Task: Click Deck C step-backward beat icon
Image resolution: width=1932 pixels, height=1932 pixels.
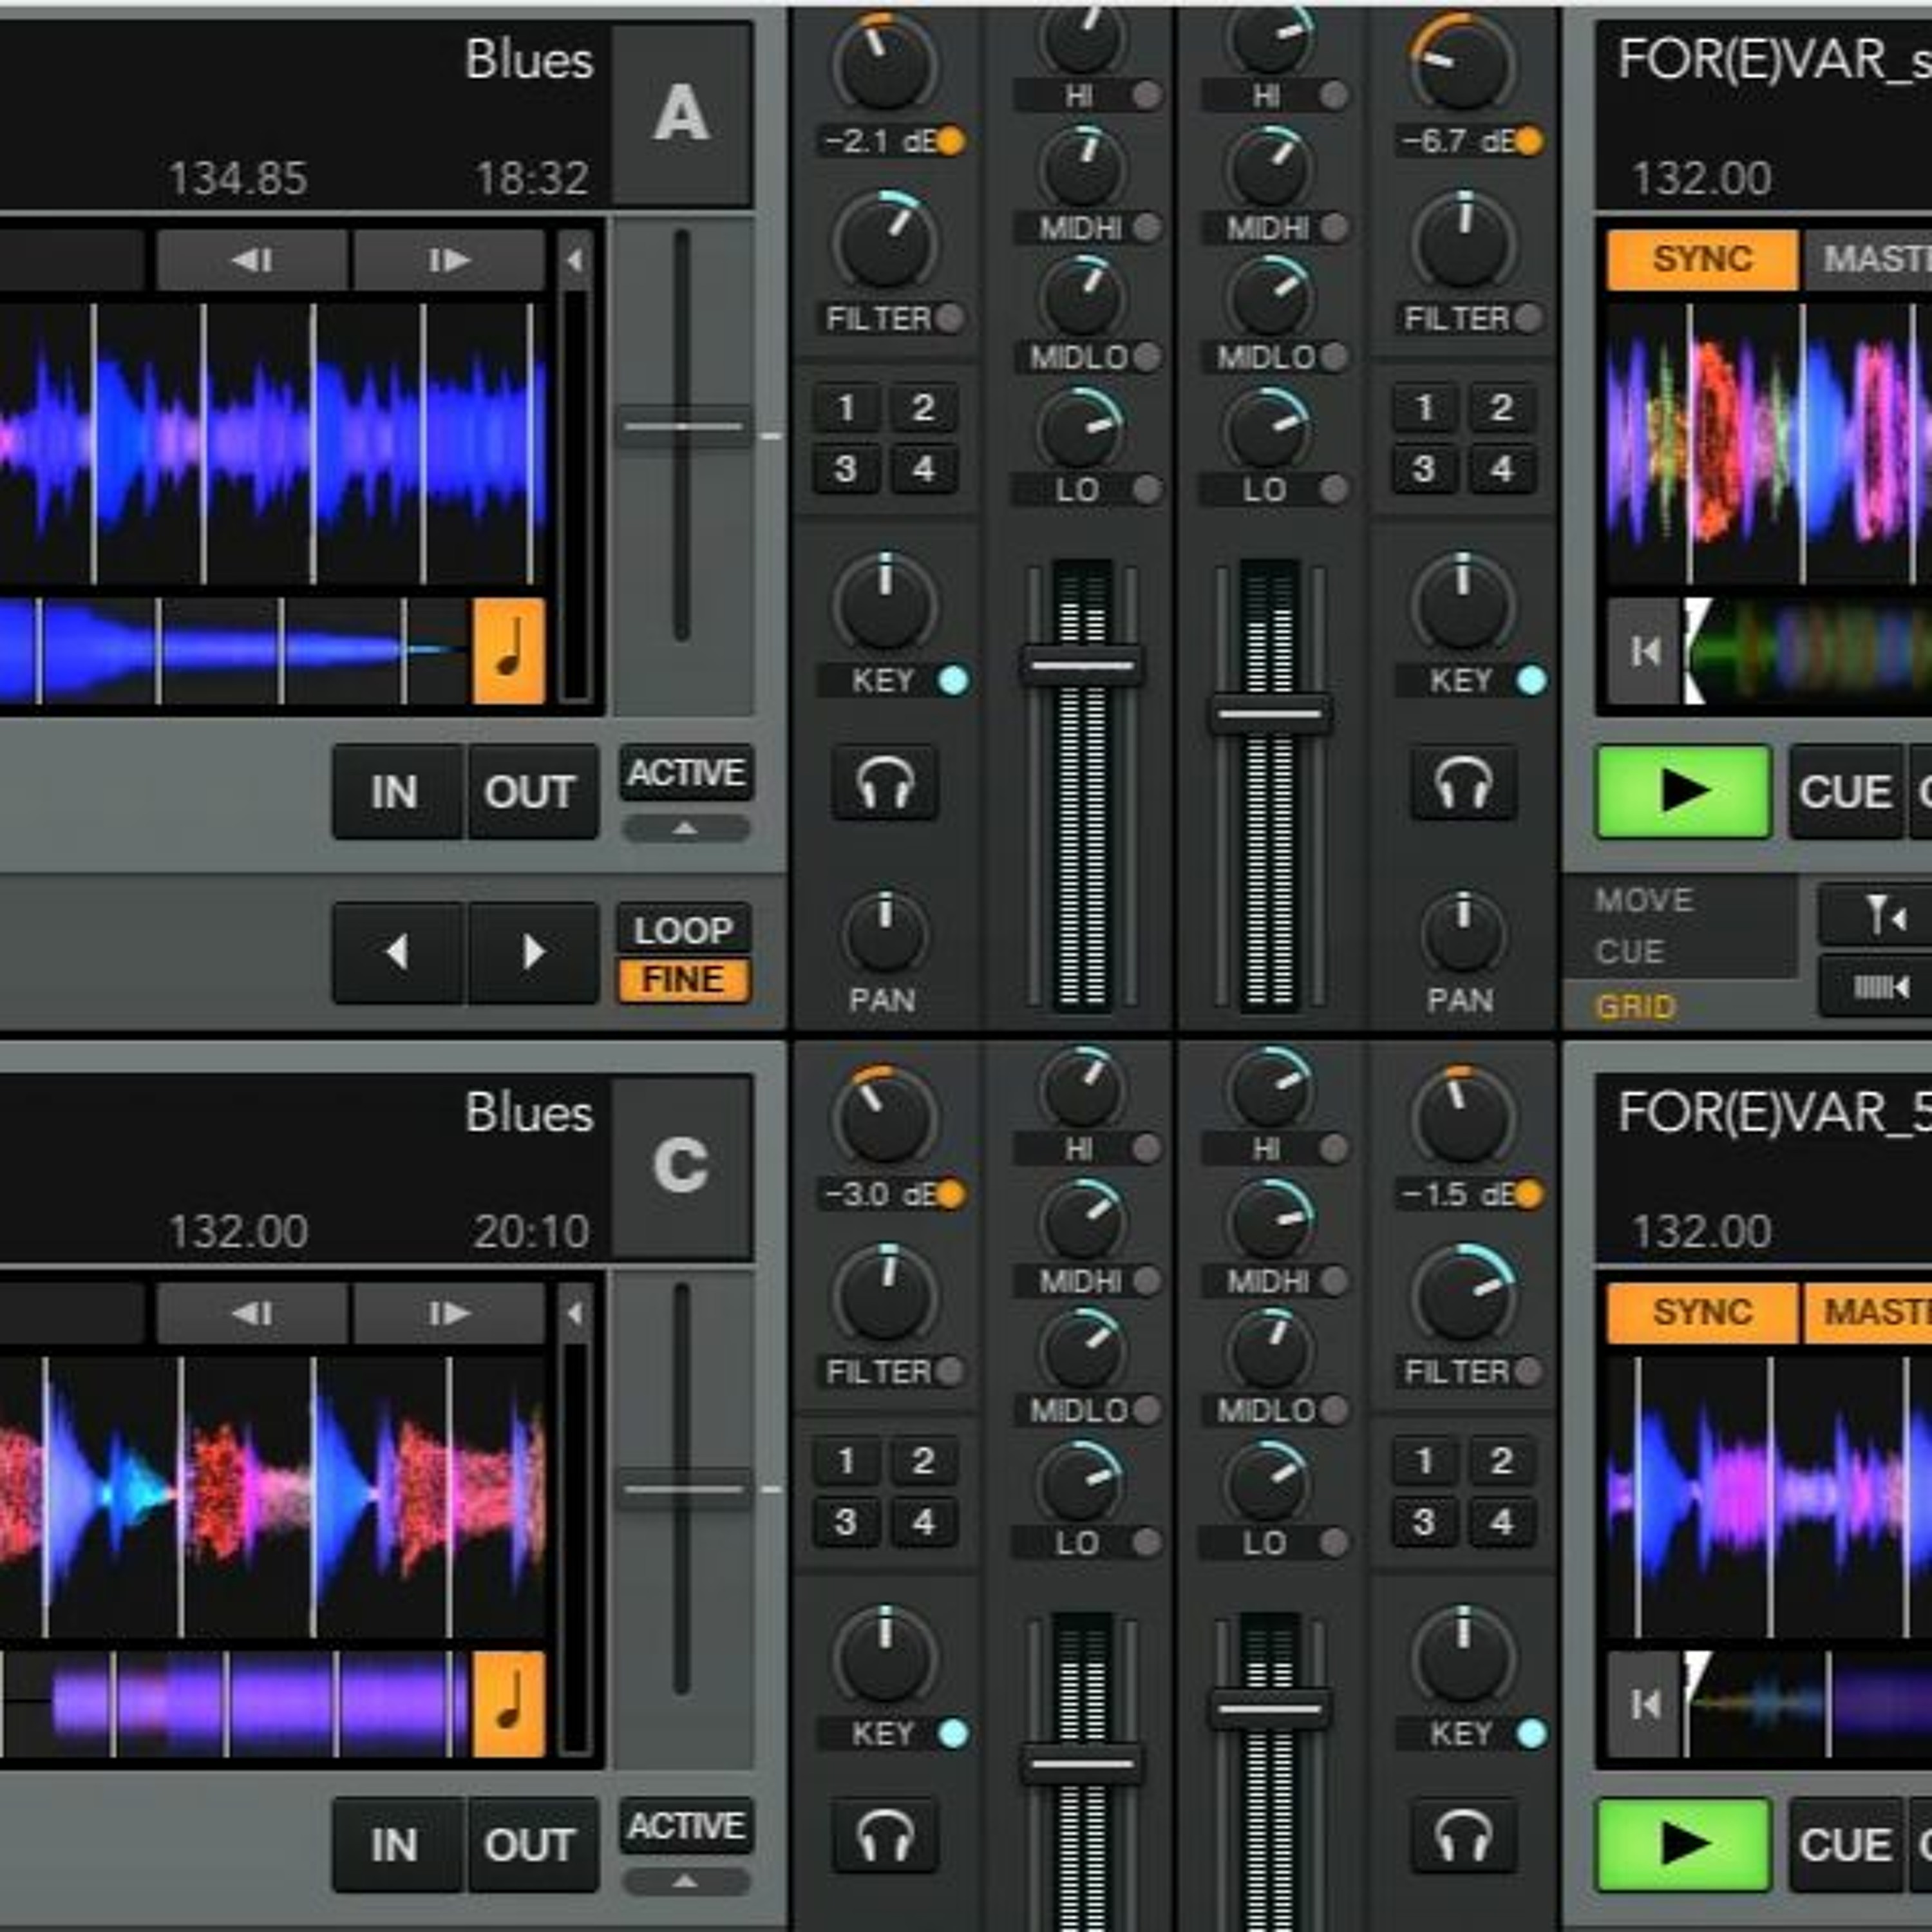Action: (x=252, y=1313)
